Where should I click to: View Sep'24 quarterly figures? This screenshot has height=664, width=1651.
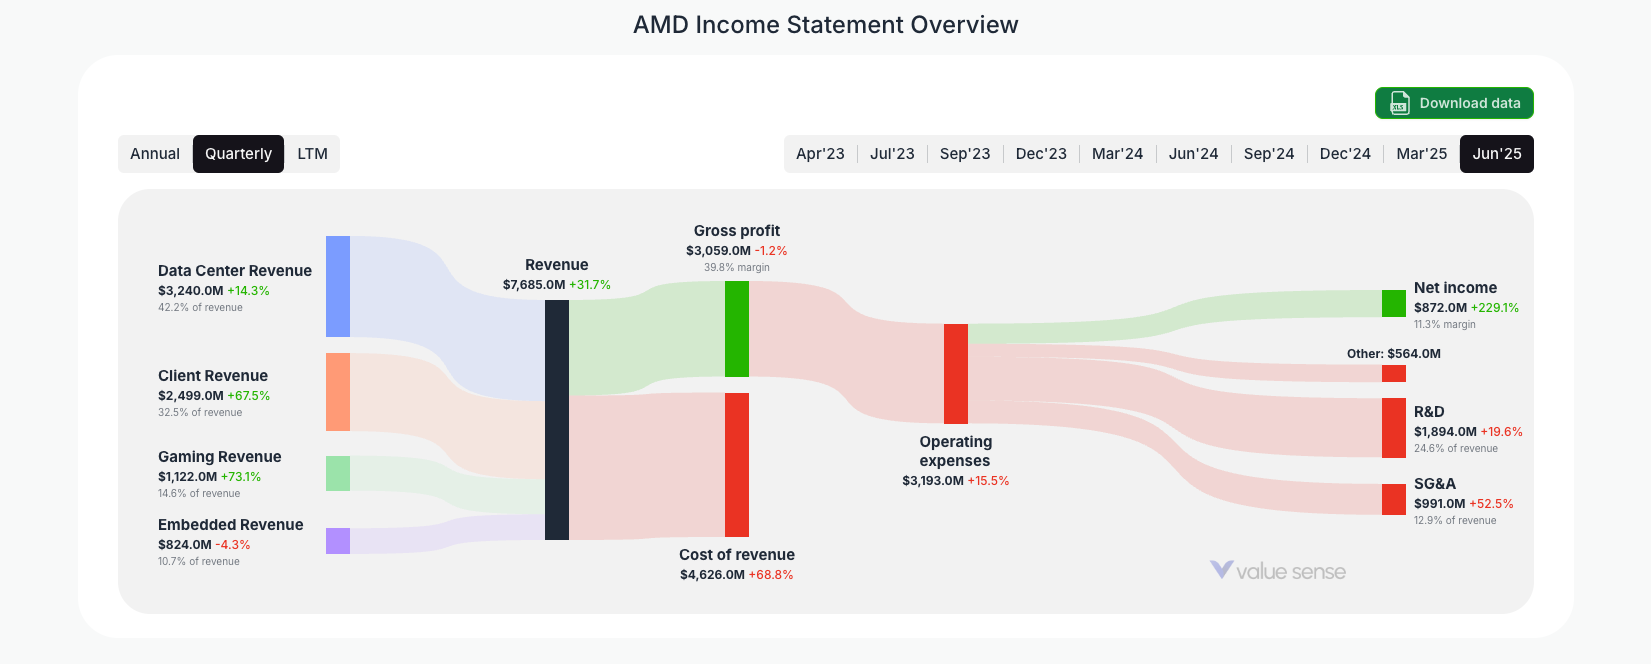point(1268,153)
